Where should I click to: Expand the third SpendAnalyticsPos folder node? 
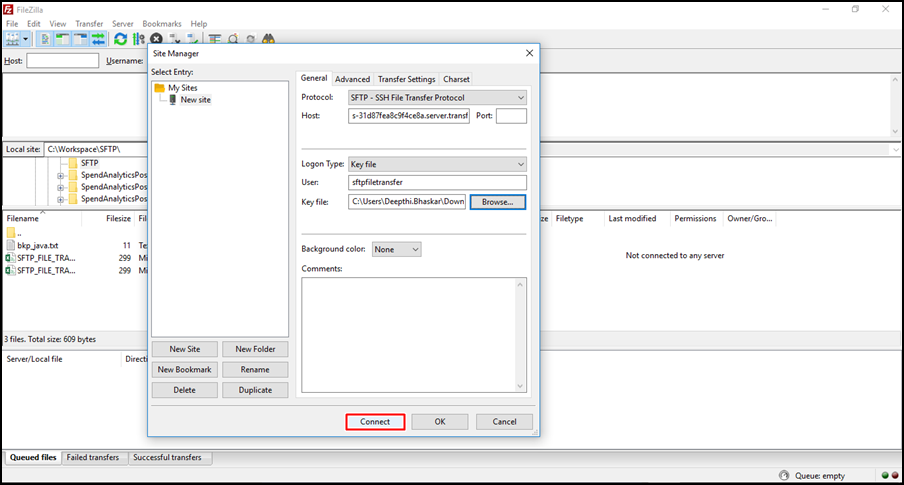(61, 200)
